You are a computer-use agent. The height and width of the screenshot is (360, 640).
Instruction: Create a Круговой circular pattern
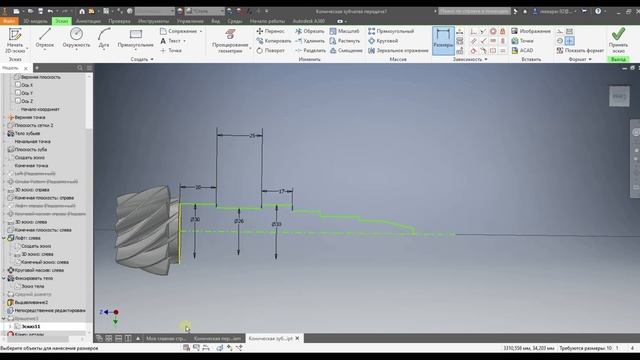tap(383, 41)
